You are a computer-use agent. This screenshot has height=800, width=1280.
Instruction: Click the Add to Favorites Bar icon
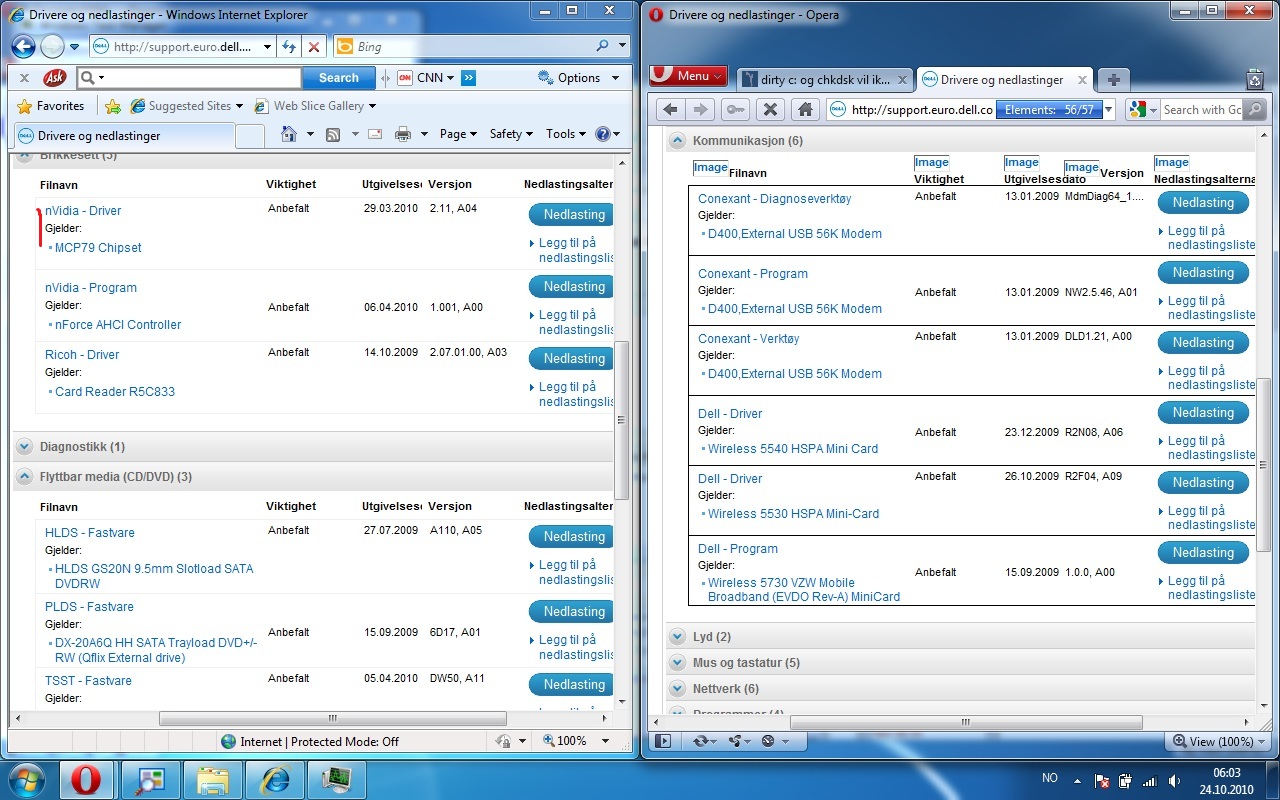coord(112,106)
